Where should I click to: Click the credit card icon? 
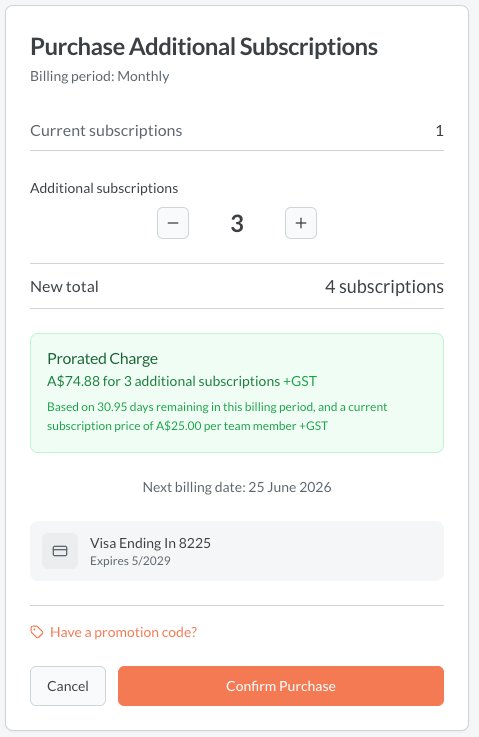point(60,551)
